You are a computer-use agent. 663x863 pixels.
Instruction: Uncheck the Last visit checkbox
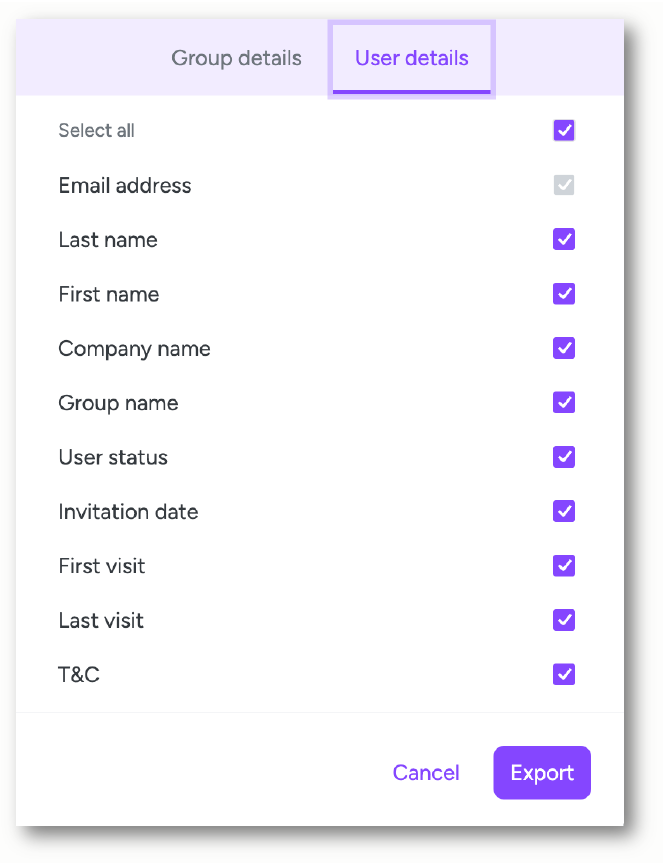click(x=564, y=620)
